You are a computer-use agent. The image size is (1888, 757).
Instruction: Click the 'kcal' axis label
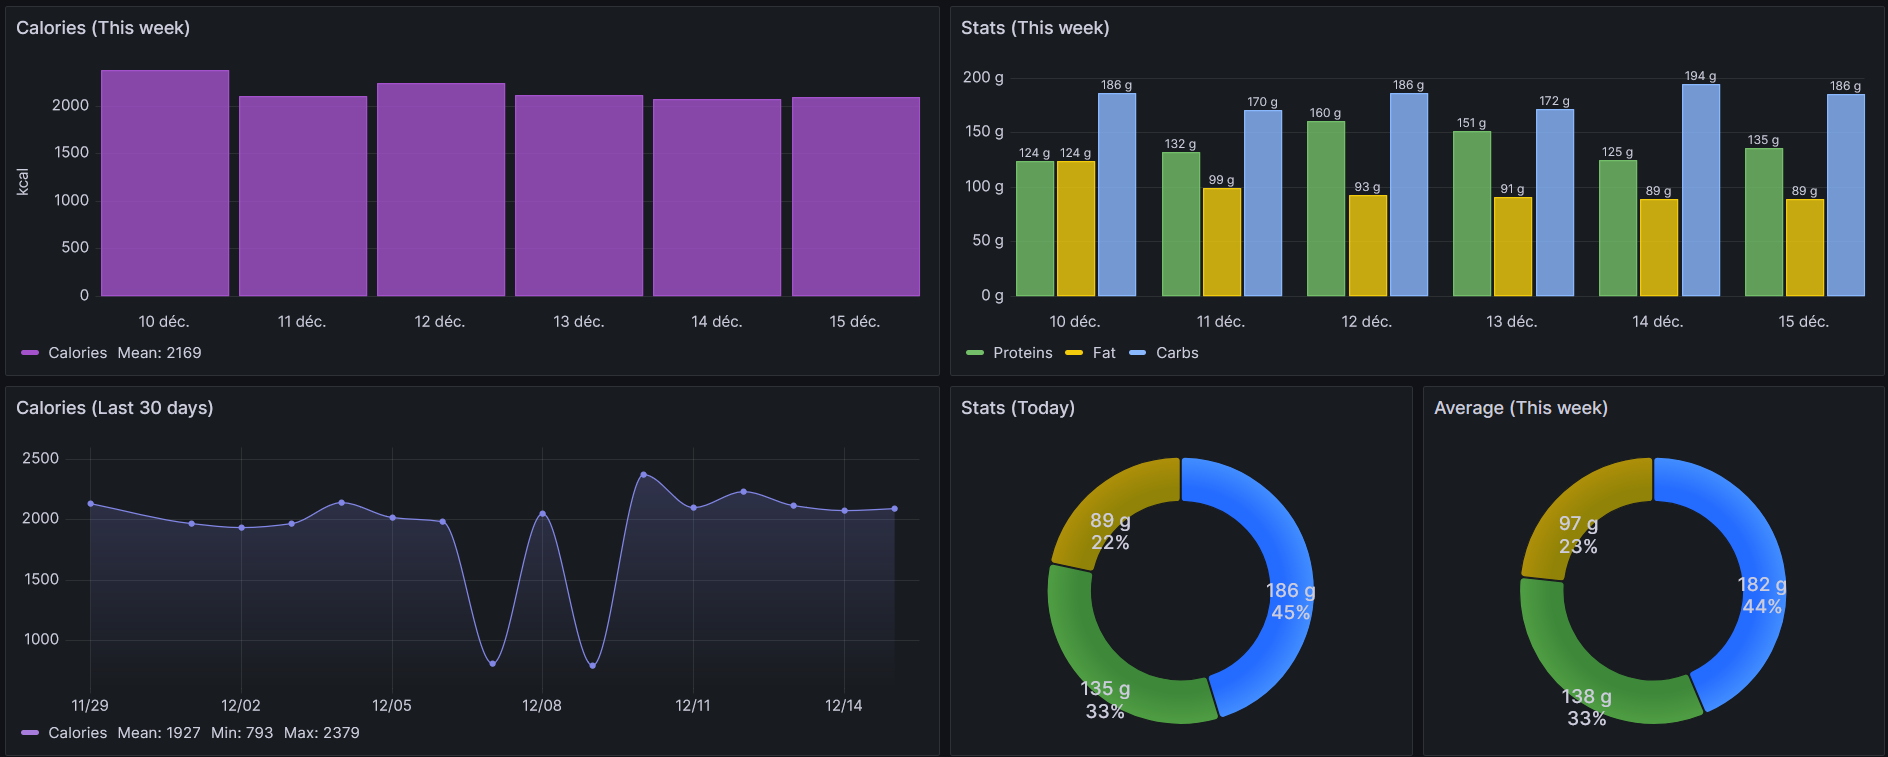pyautogui.click(x=23, y=182)
